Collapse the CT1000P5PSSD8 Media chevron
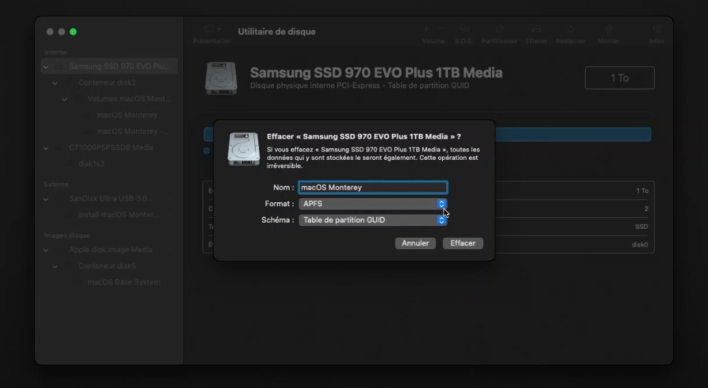The height and width of the screenshot is (388, 708). click(46, 148)
